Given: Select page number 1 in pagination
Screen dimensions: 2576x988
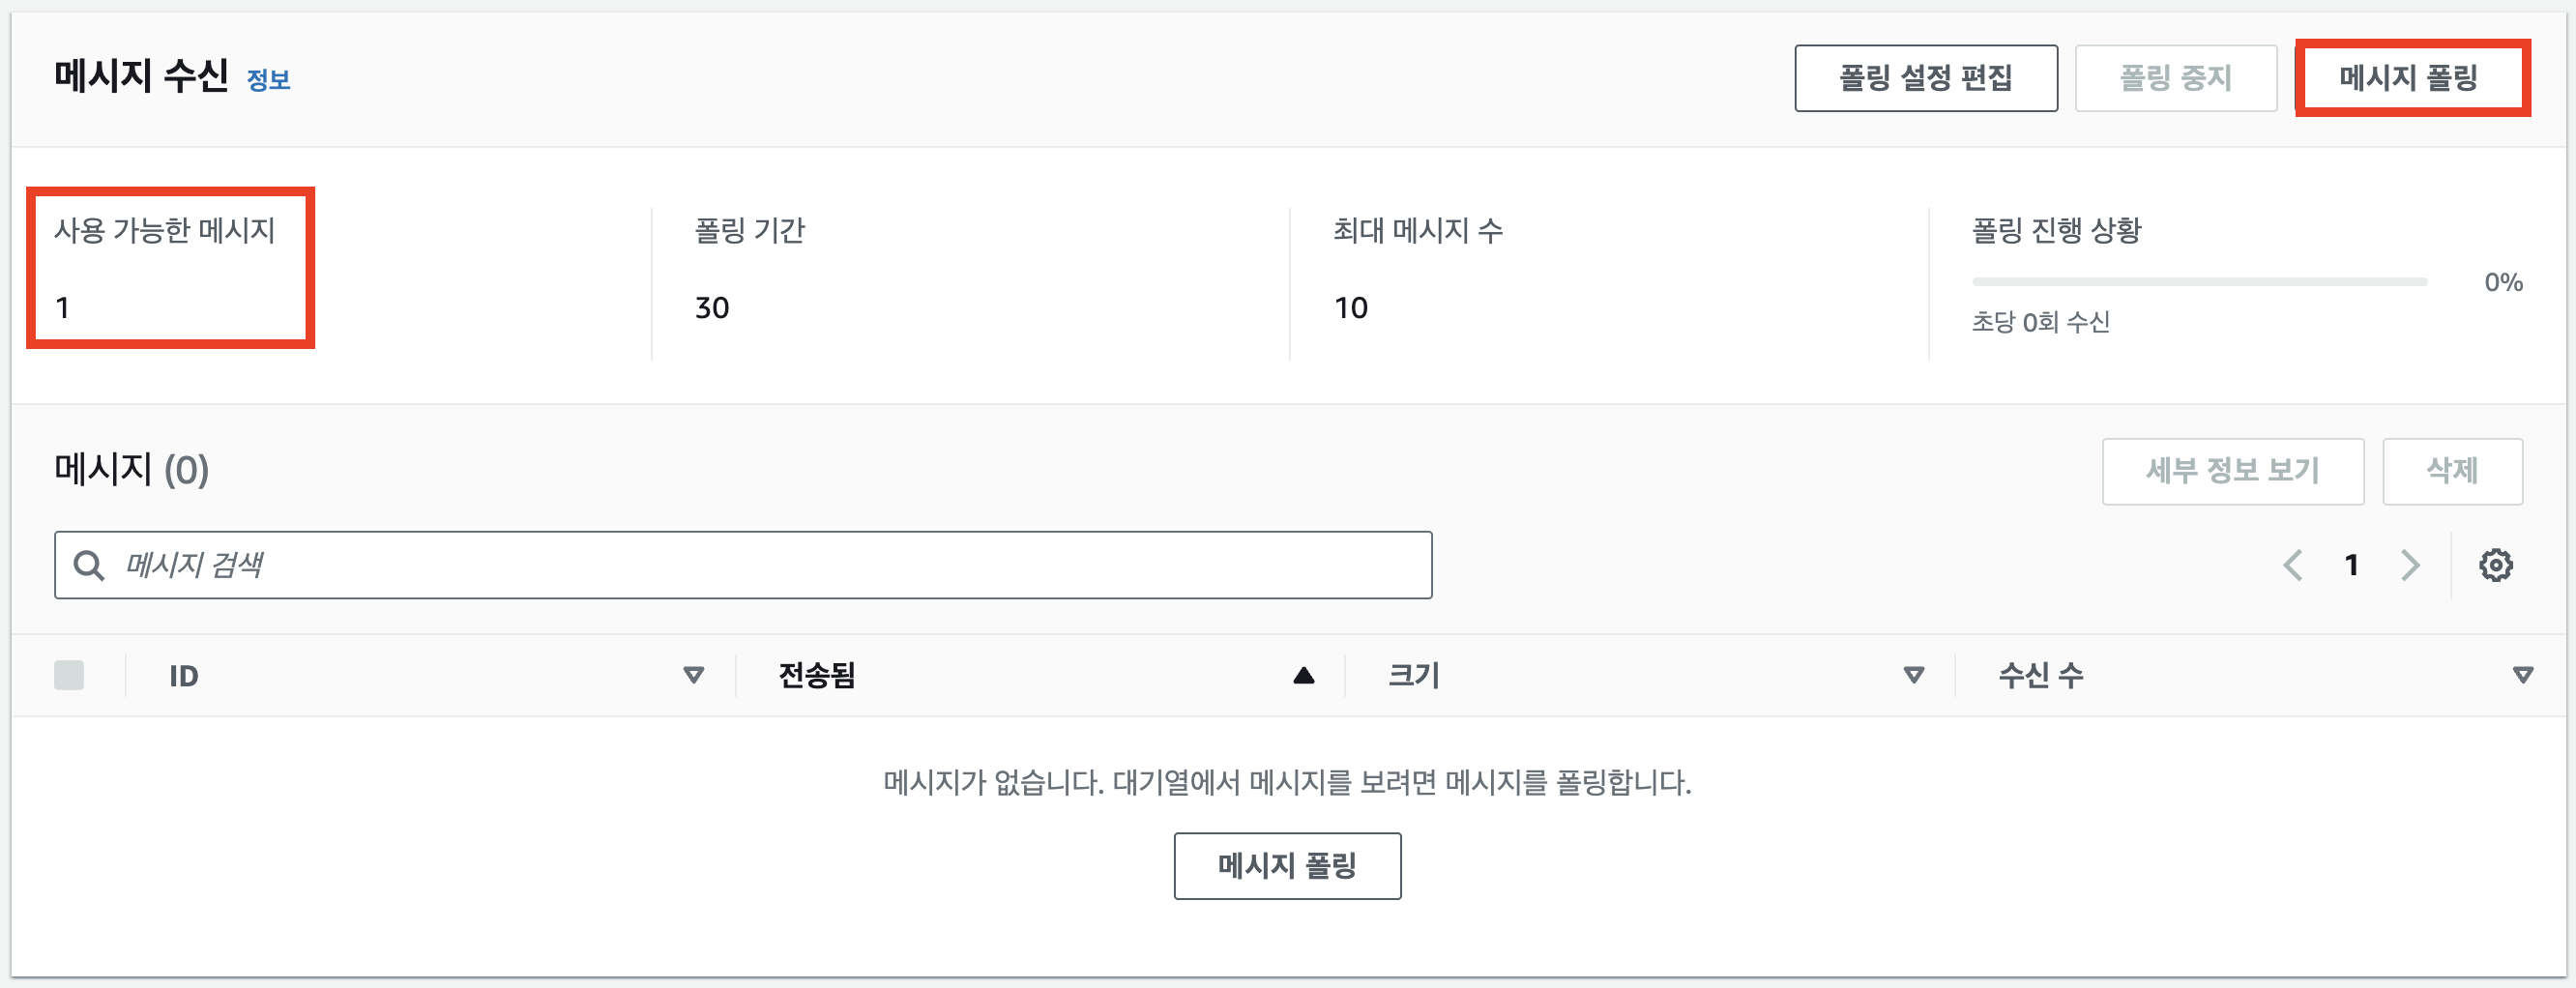Looking at the screenshot, I should click(2352, 565).
